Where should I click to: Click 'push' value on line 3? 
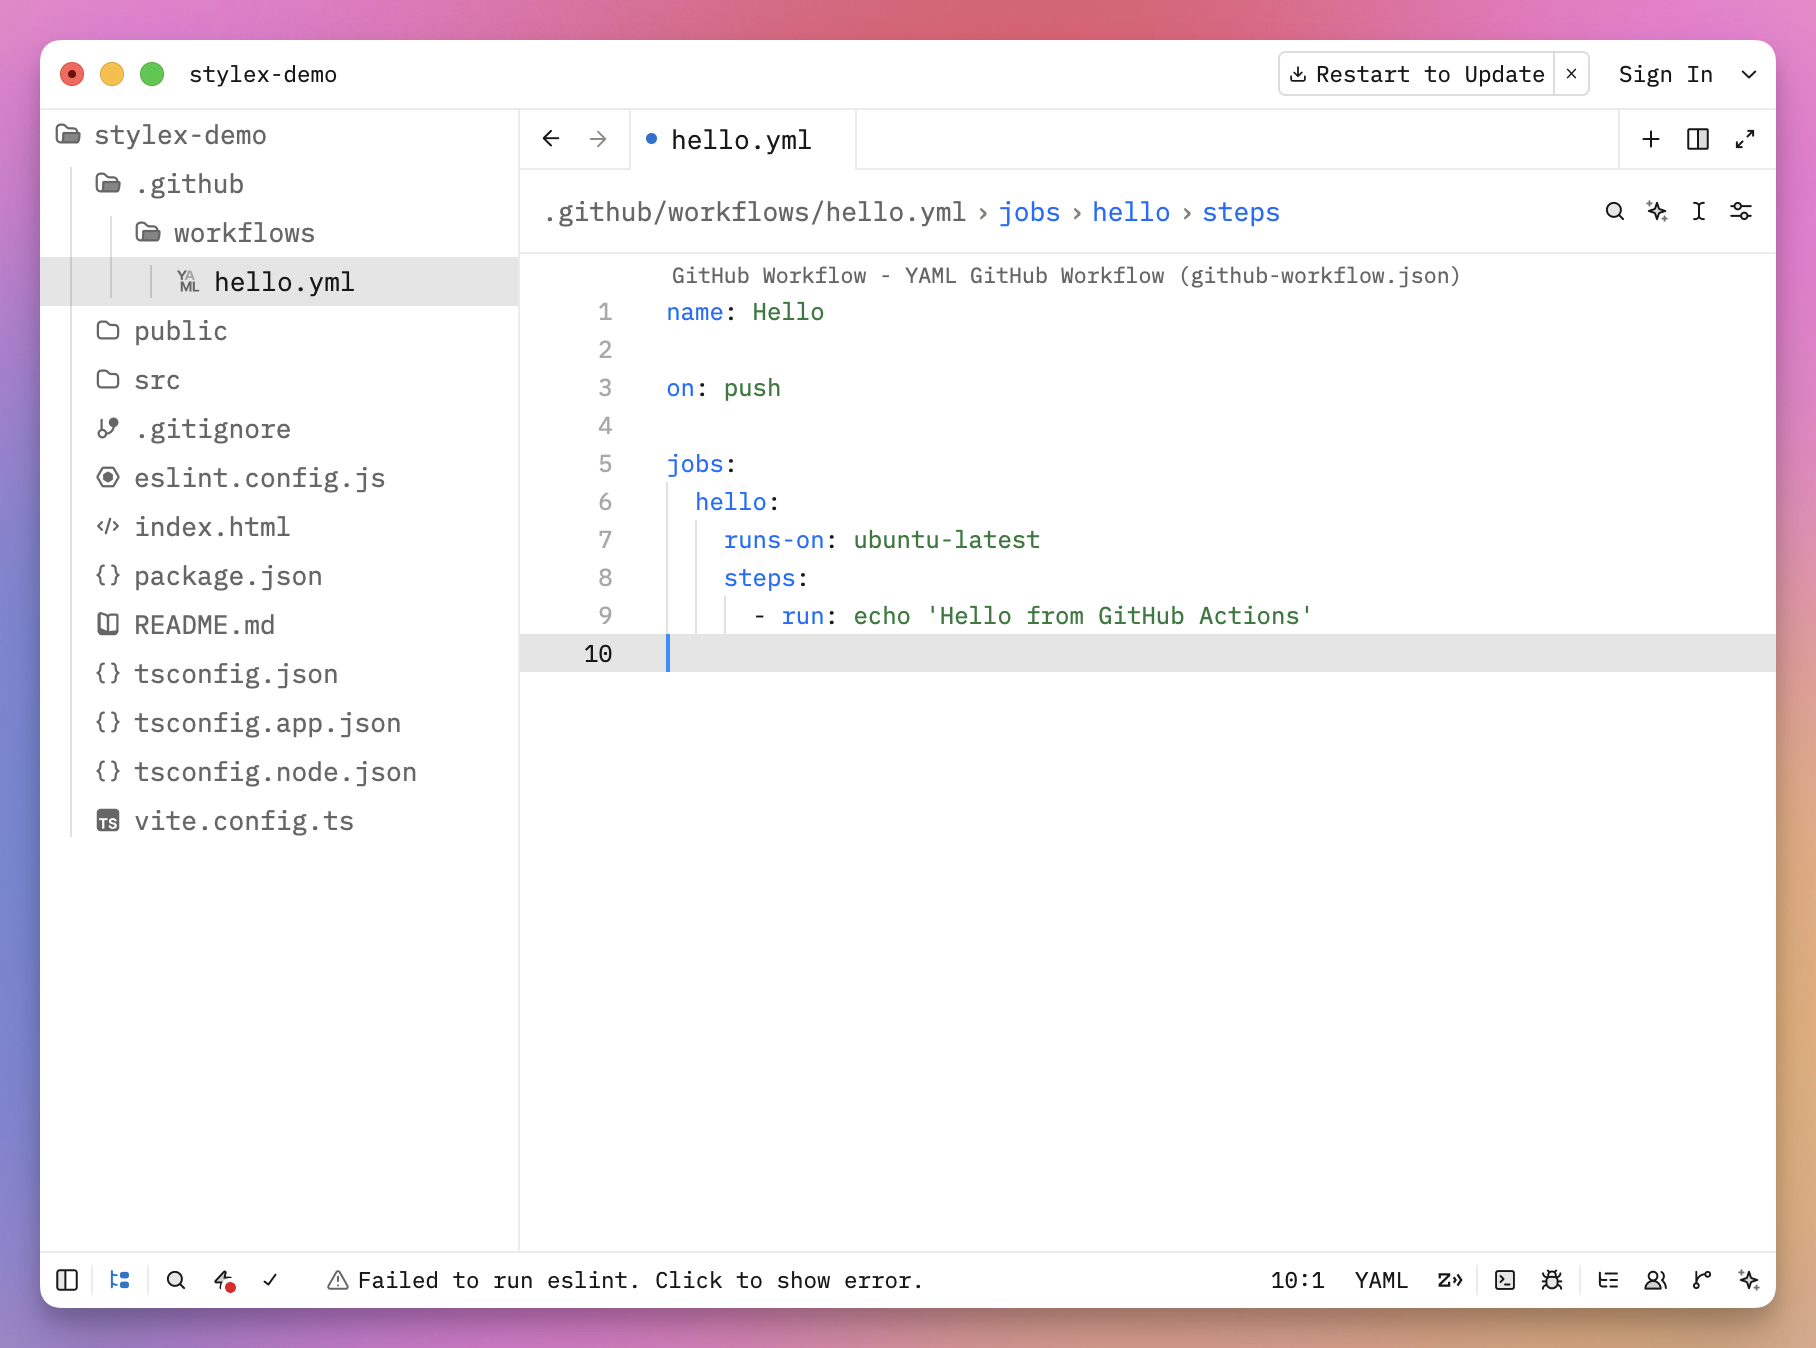coord(752,388)
